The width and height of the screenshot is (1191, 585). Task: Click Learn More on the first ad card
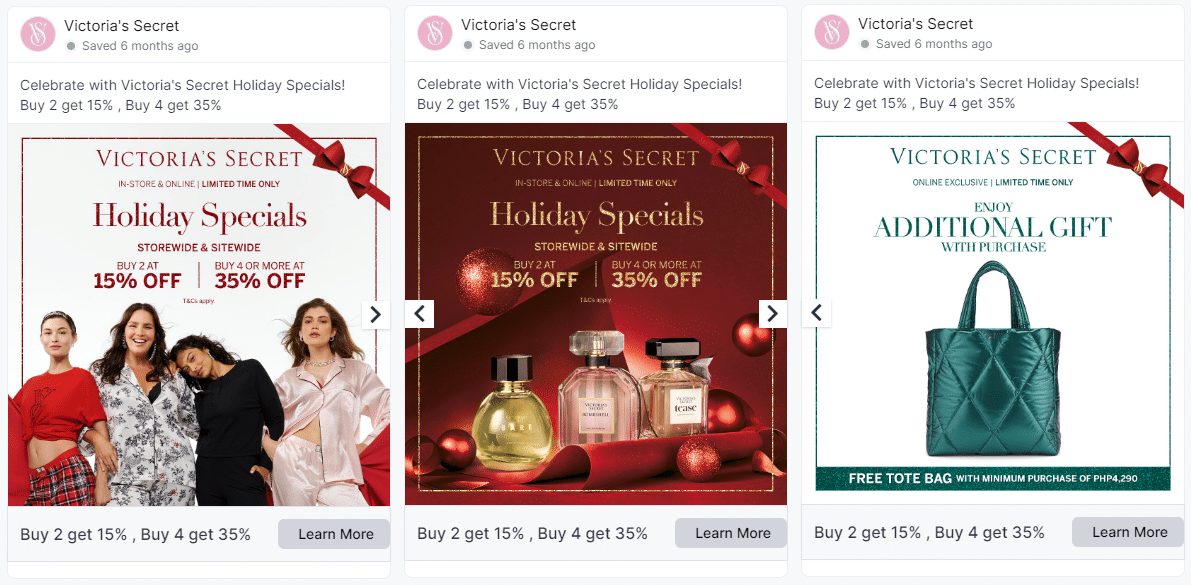[335, 534]
